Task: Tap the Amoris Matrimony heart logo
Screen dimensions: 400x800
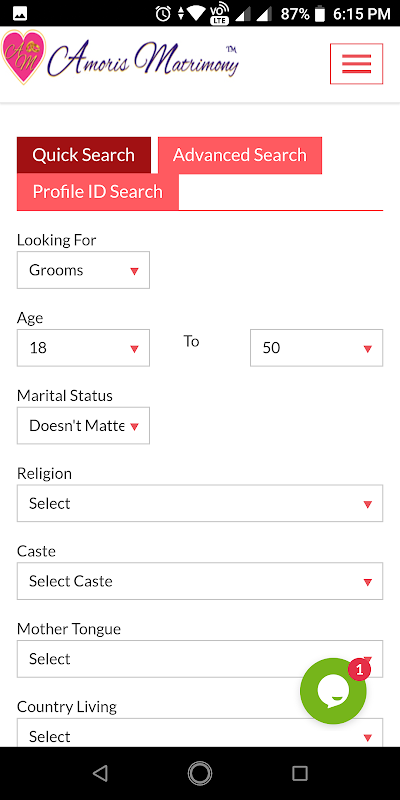Action: click(x=23, y=57)
